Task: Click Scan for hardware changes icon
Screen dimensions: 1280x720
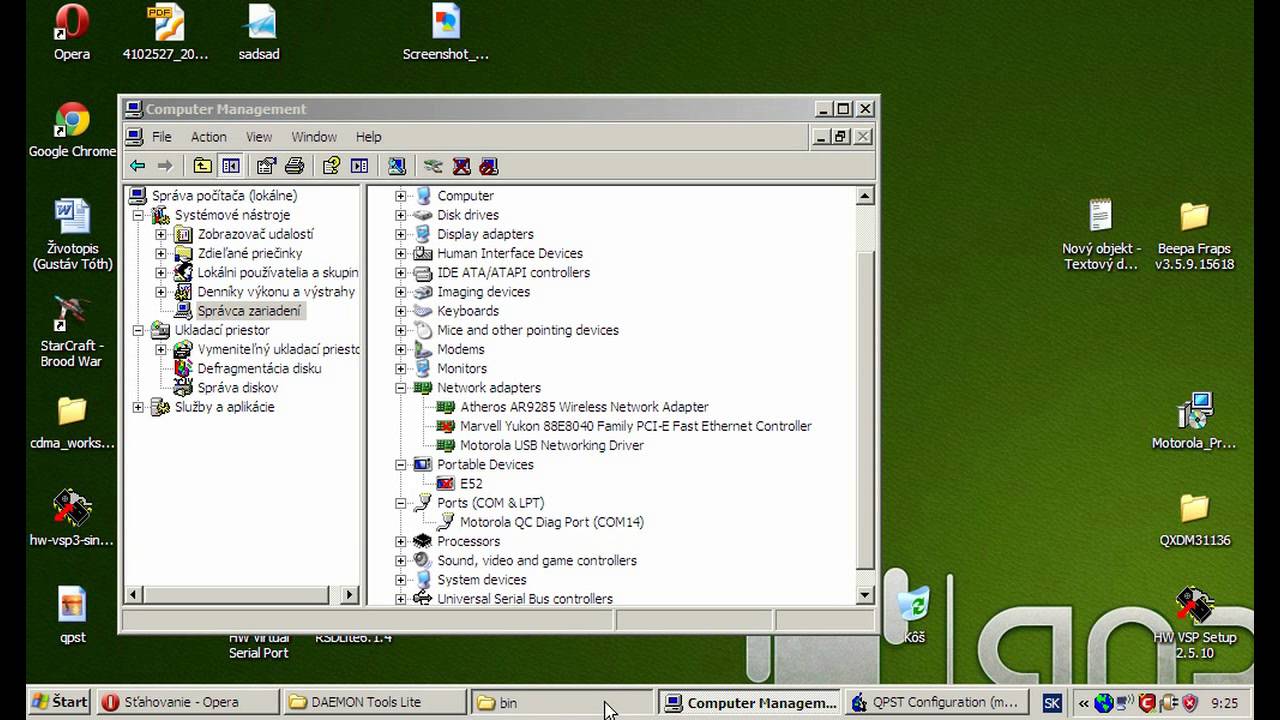Action: 397,166
